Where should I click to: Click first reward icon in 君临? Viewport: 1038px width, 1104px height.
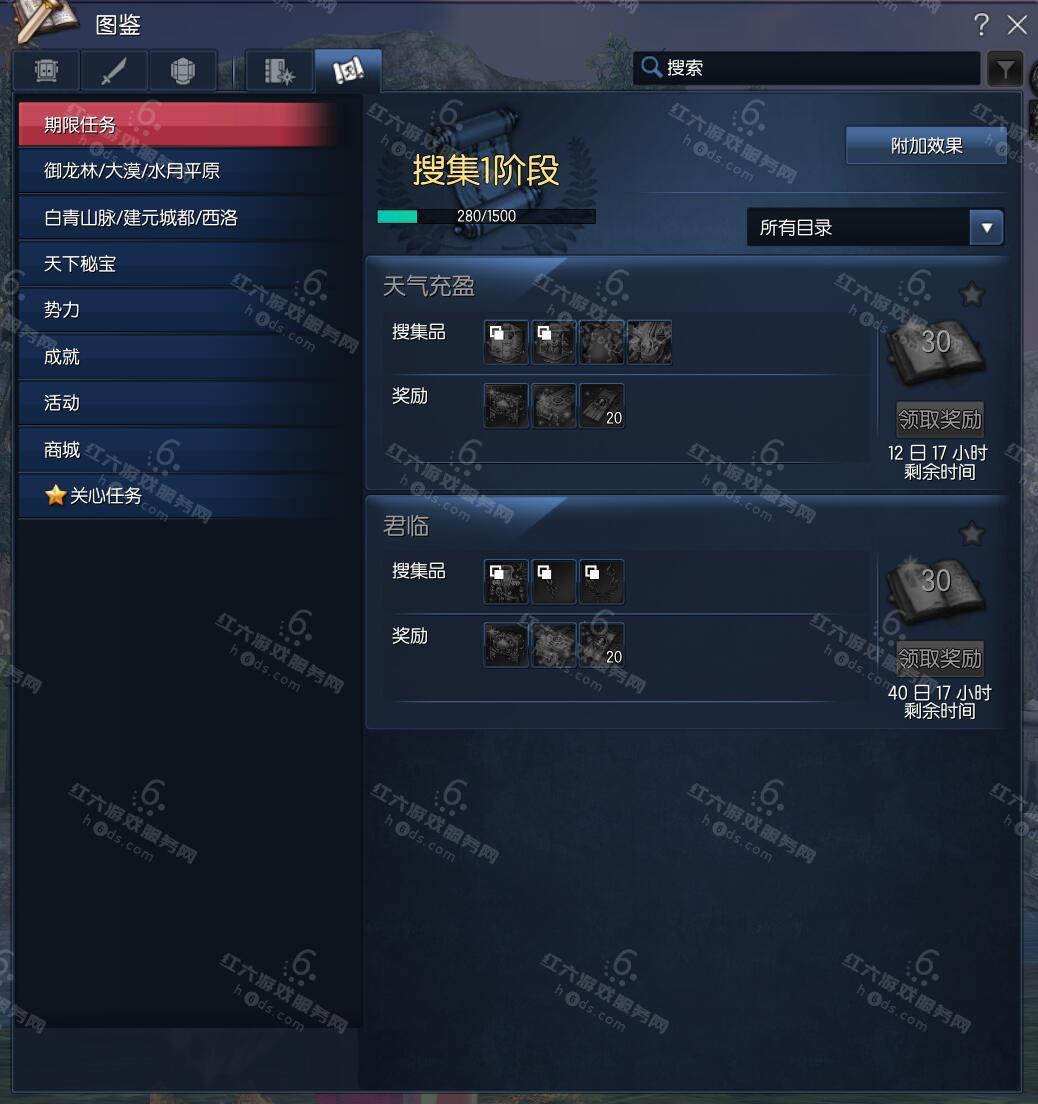(506, 644)
